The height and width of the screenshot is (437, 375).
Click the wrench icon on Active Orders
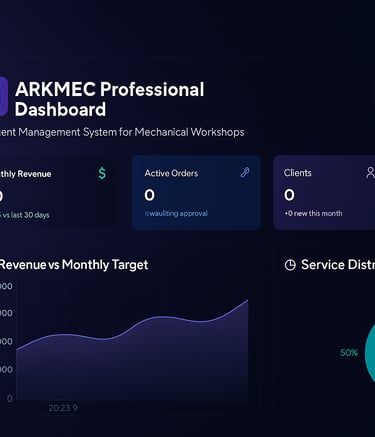[245, 173]
